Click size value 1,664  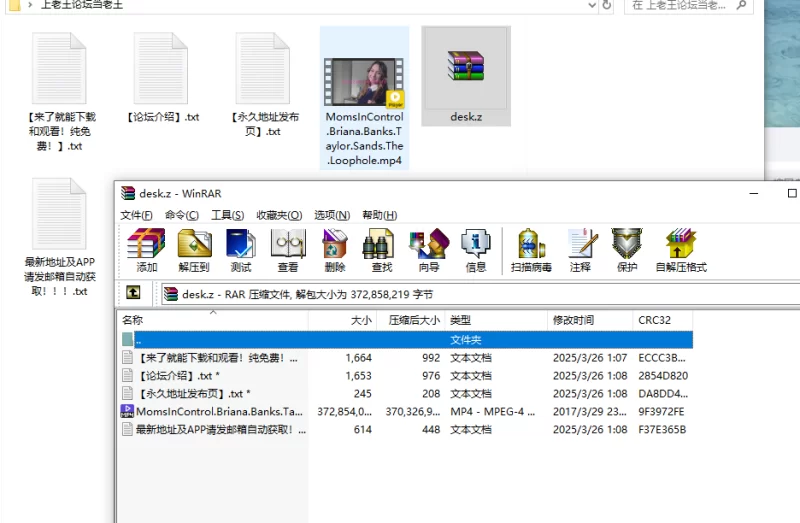pyautogui.click(x=358, y=358)
